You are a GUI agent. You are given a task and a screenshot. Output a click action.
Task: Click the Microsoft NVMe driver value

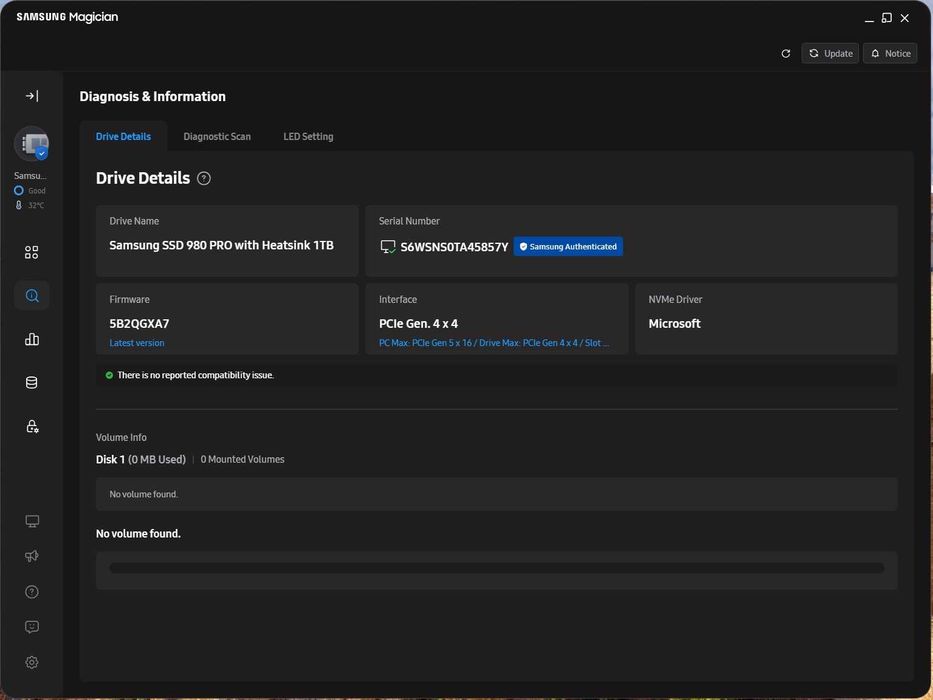(674, 324)
